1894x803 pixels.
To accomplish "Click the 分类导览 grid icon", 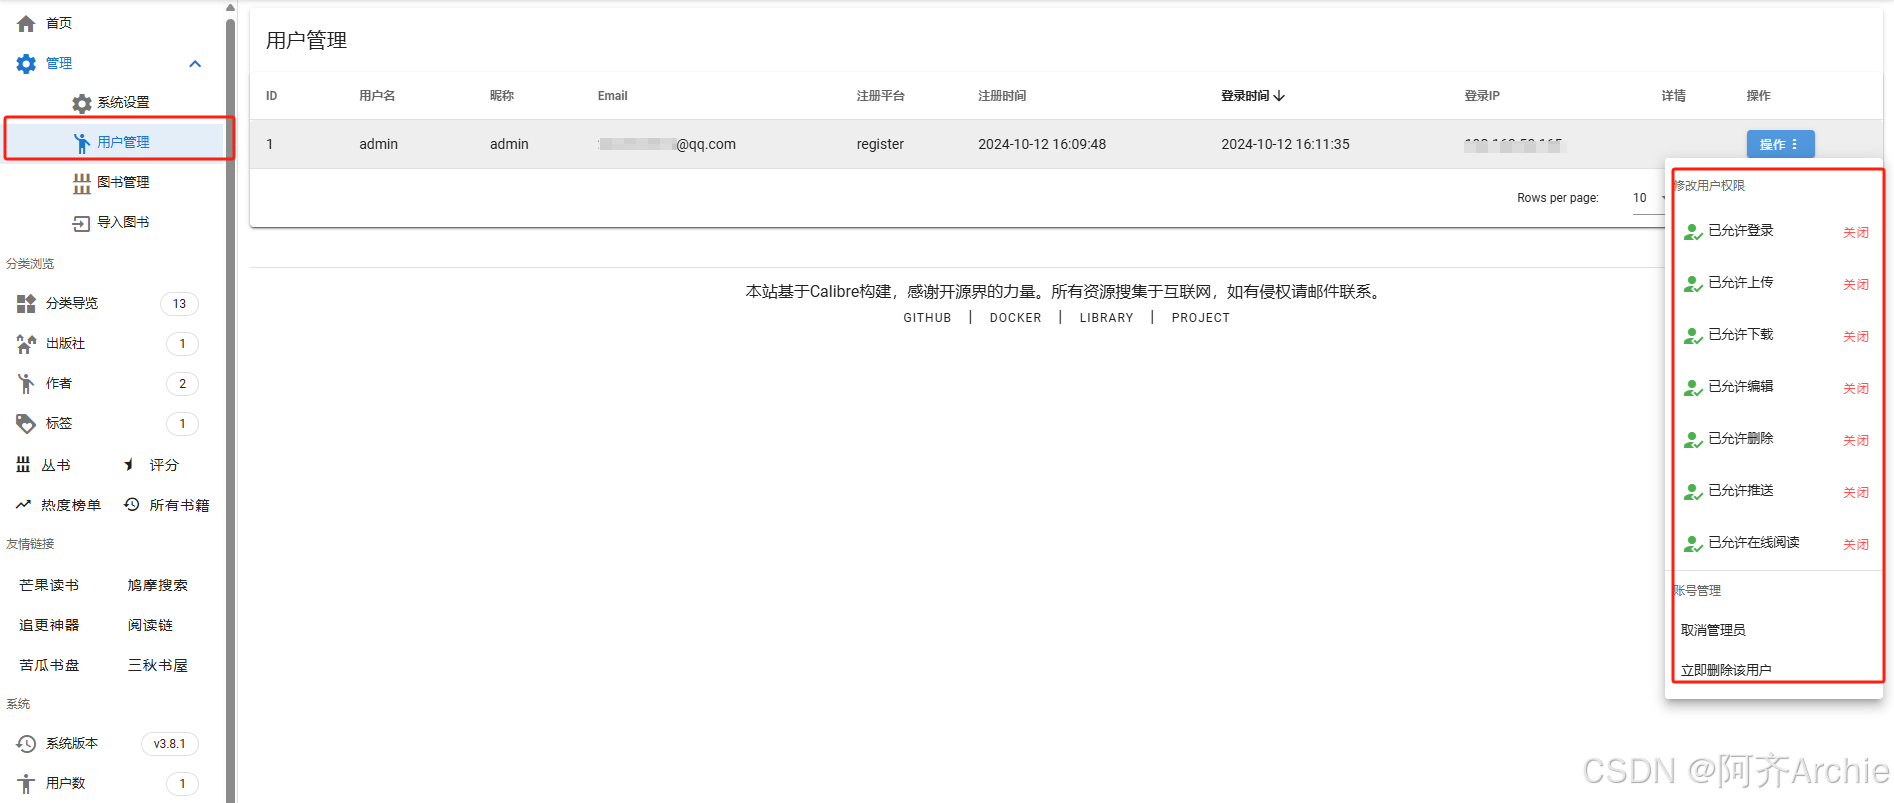I will coord(26,303).
